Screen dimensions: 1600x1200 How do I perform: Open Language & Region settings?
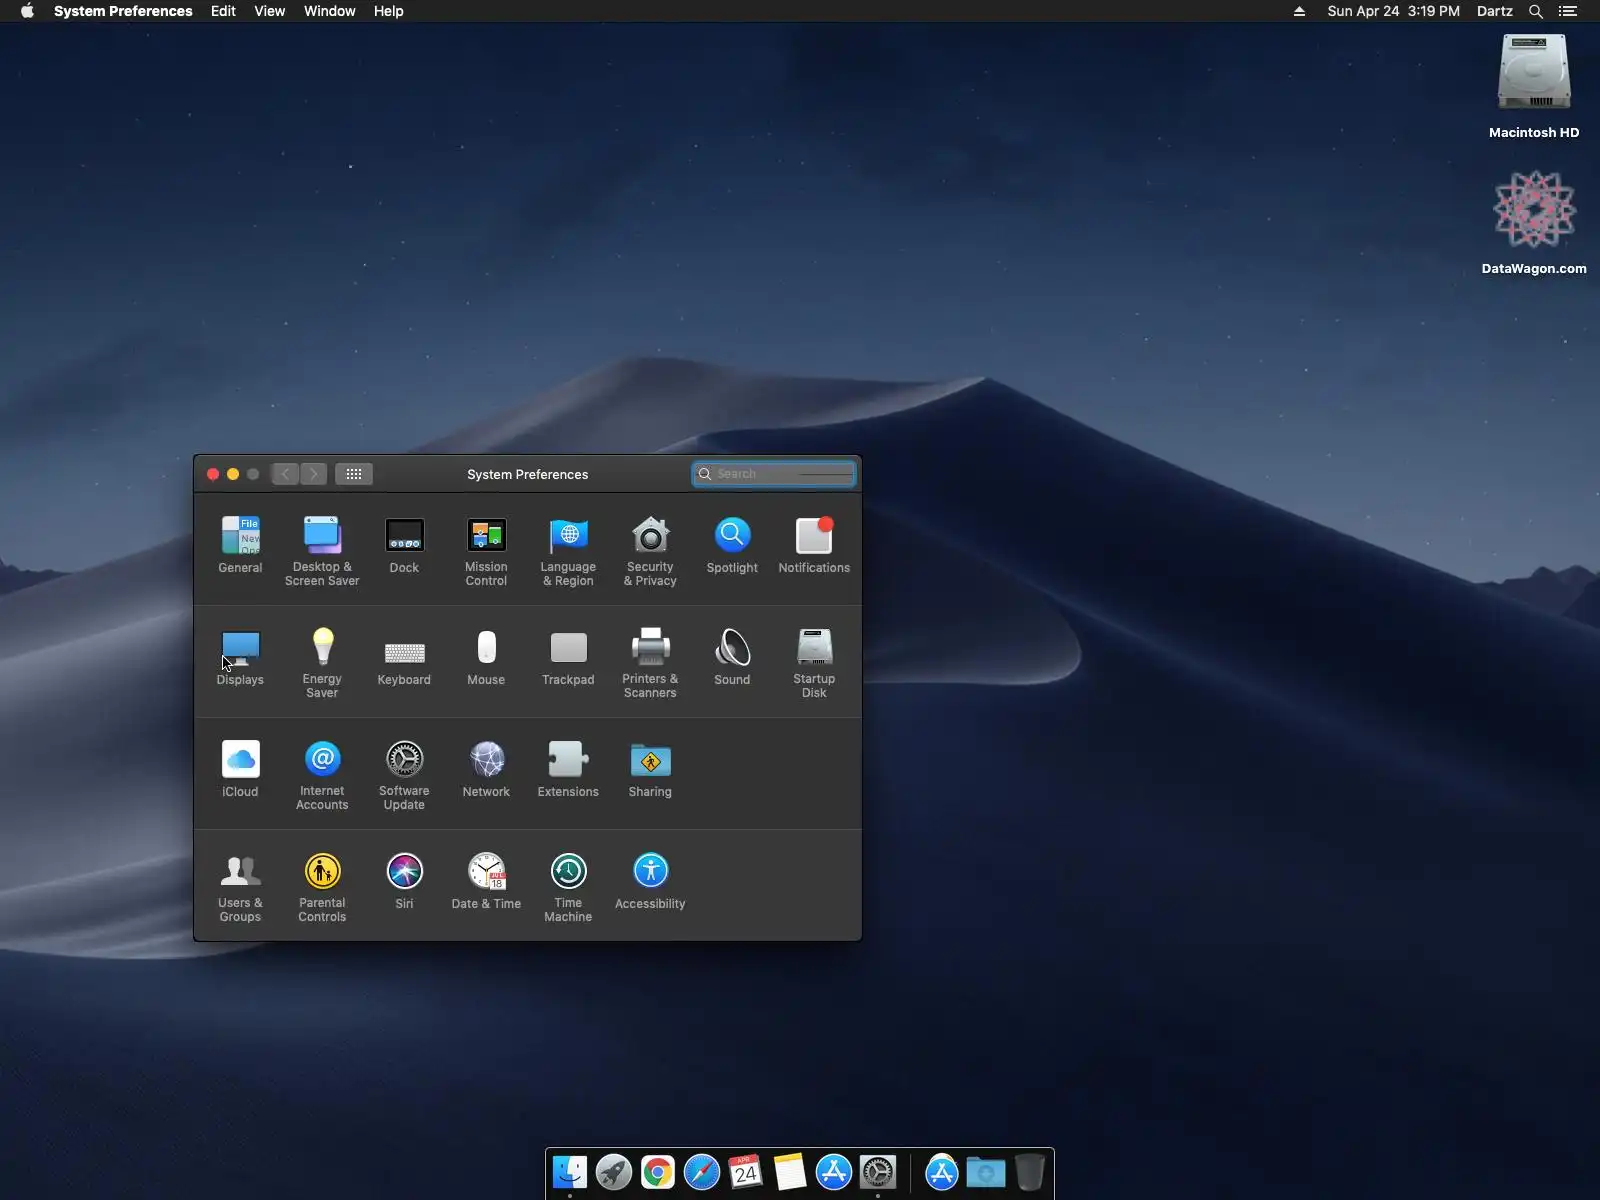tap(568, 551)
